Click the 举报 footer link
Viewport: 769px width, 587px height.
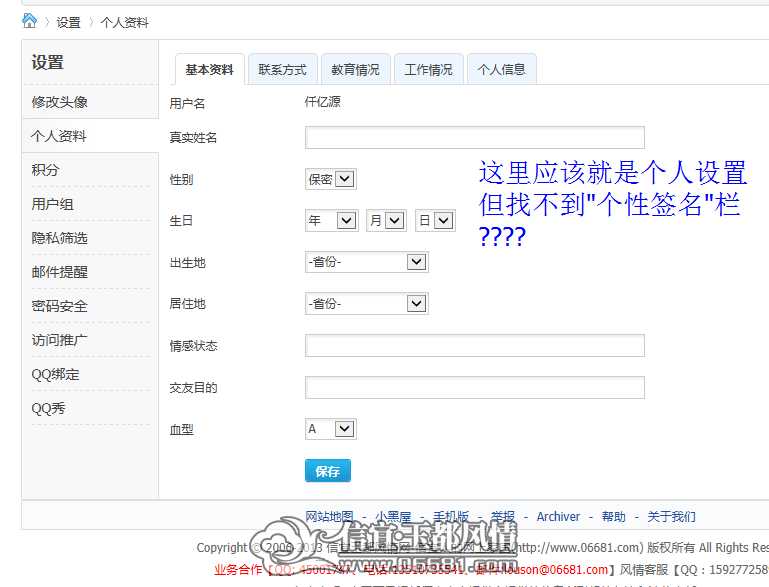[503, 516]
